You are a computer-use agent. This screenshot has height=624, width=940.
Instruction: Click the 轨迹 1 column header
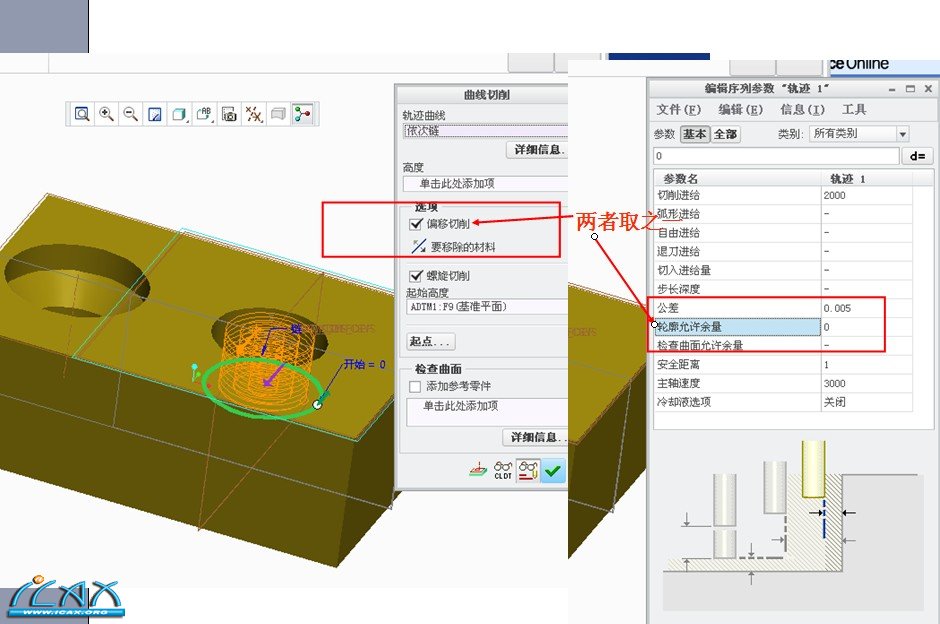(x=867, y=178)
